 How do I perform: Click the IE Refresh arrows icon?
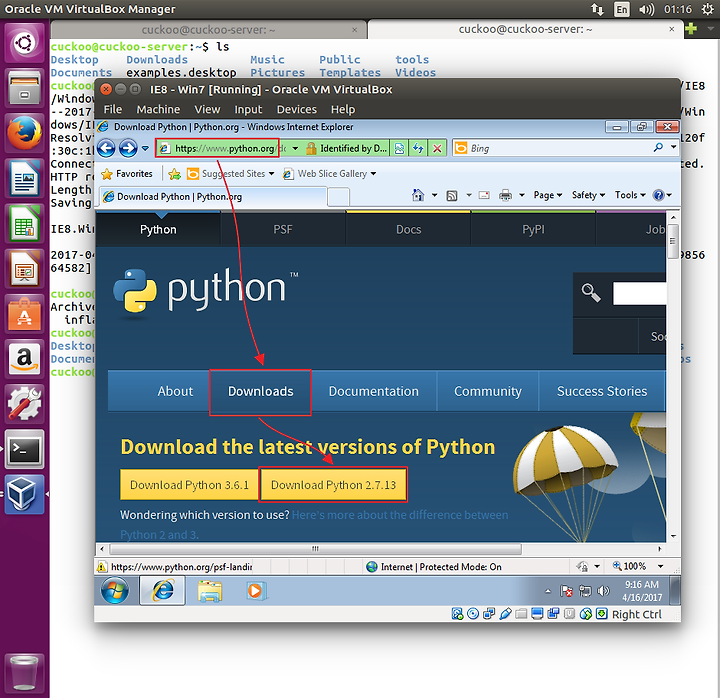[x=418, y=148]
